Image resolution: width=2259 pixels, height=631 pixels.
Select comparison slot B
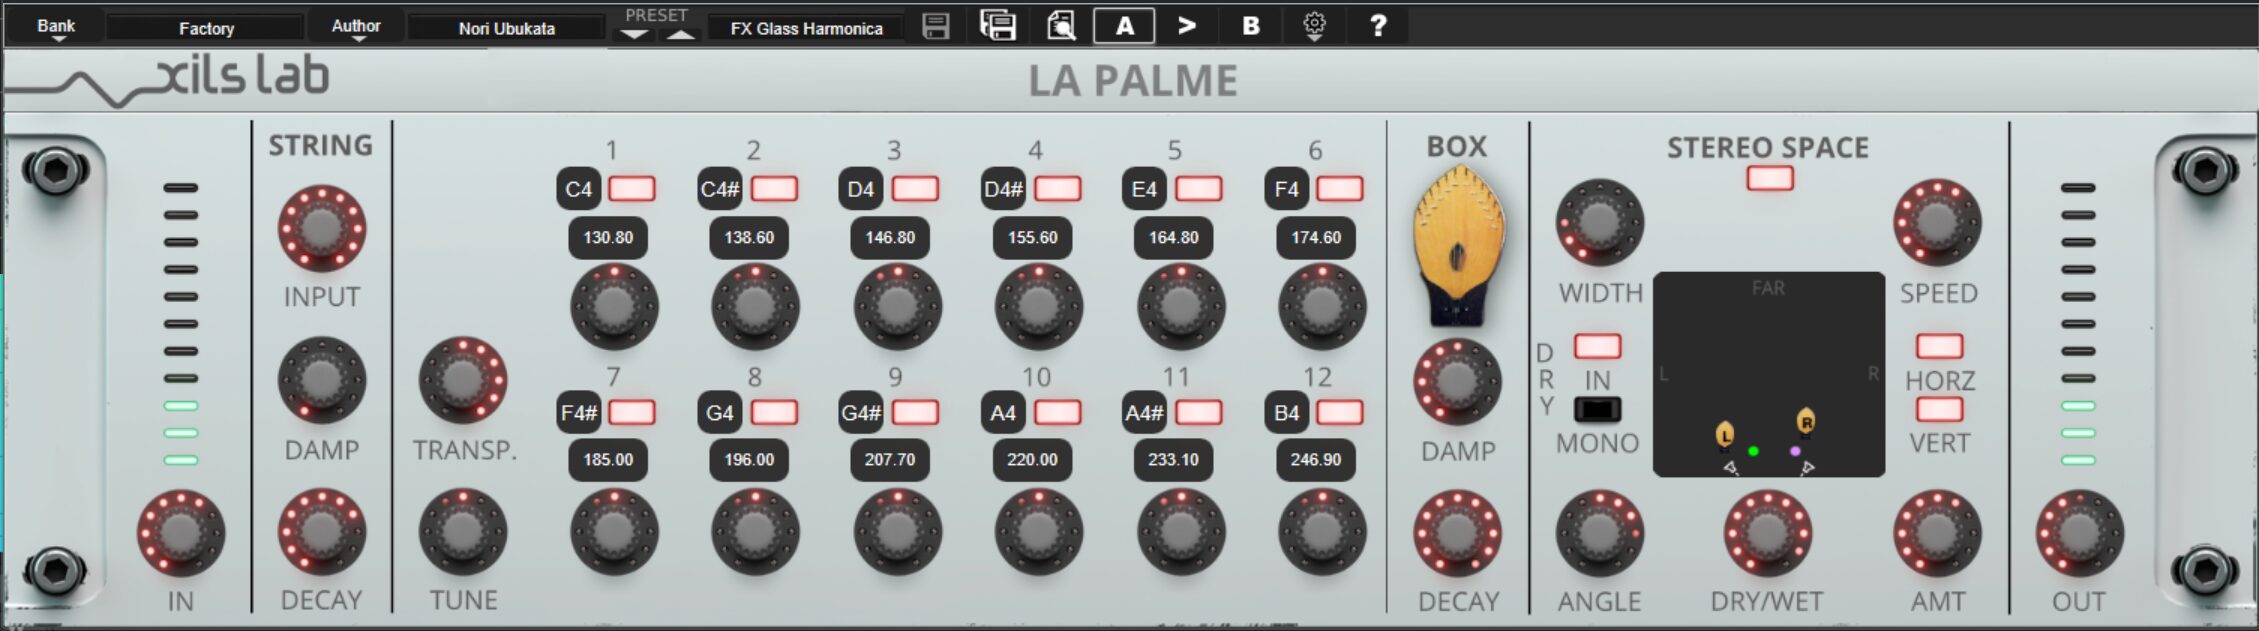pyautogui.click(x=1250, y=26)
